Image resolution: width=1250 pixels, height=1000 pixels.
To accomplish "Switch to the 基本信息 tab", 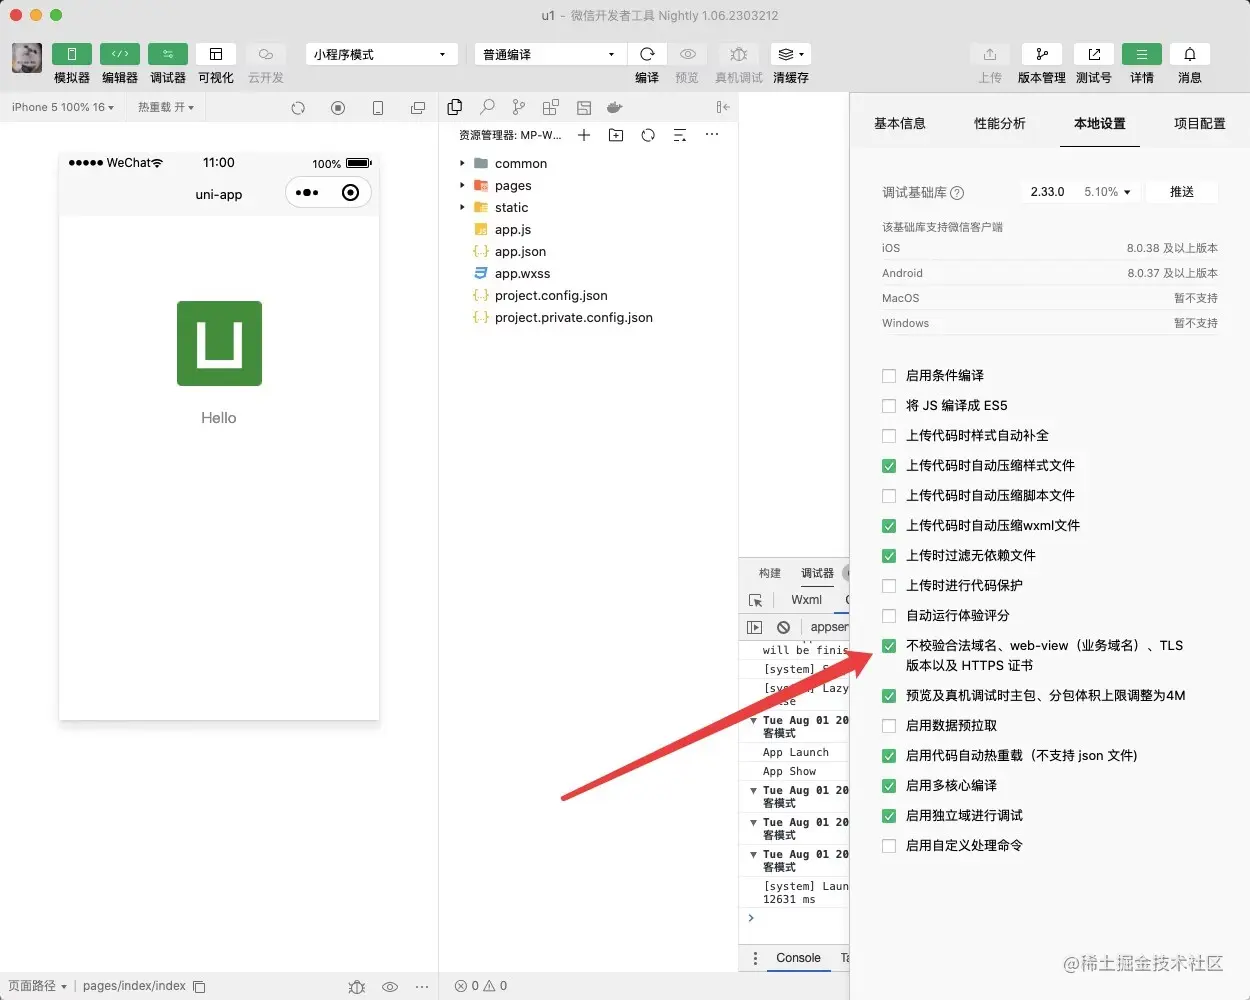I will (x=900, y=123).
